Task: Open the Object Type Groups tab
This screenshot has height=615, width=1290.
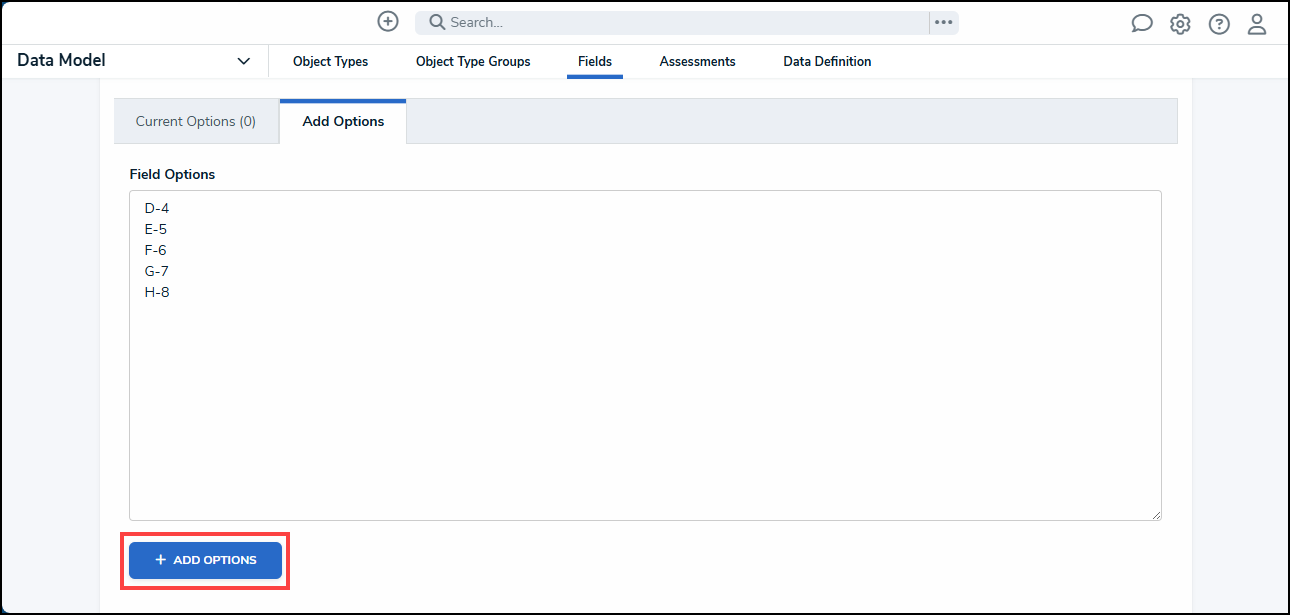Action: coord(473,61)
